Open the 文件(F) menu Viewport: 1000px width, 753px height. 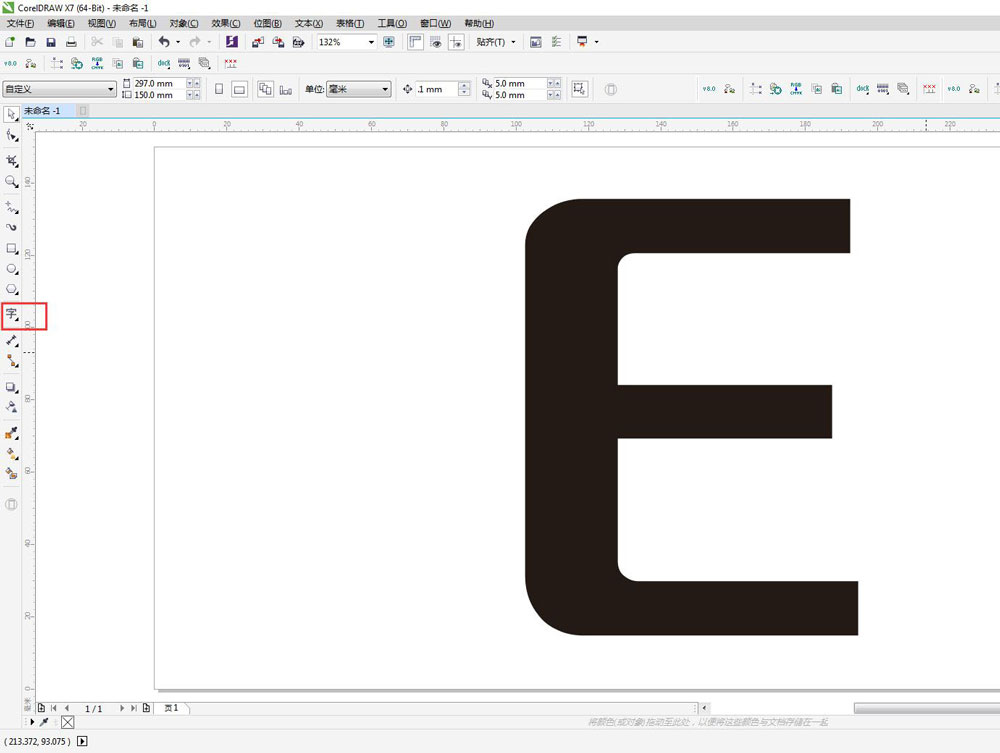click(20, 23)
